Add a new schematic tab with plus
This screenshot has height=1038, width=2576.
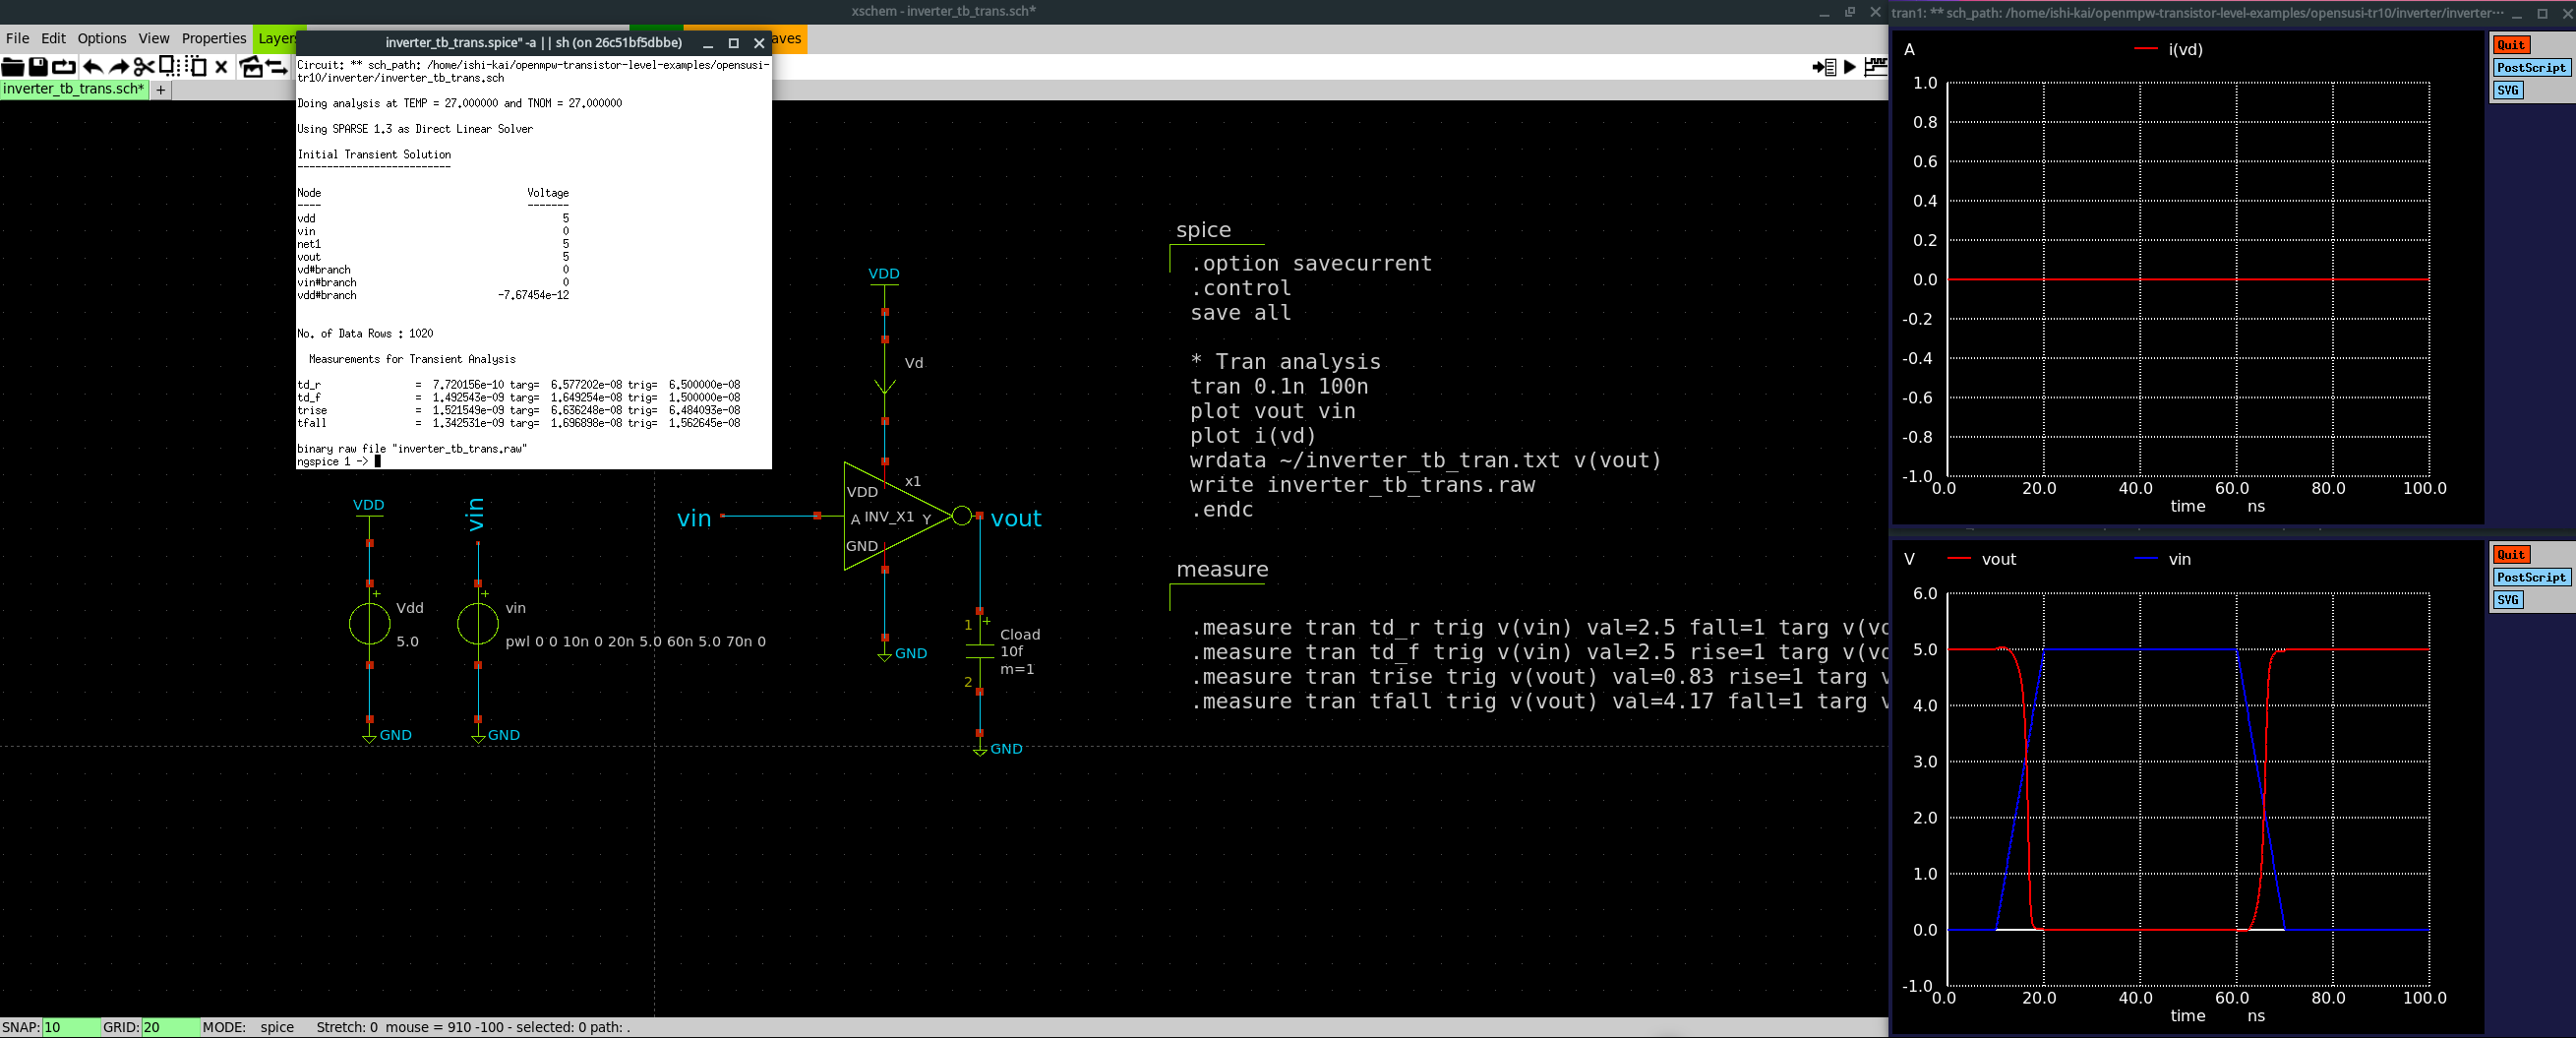[160, 90]
